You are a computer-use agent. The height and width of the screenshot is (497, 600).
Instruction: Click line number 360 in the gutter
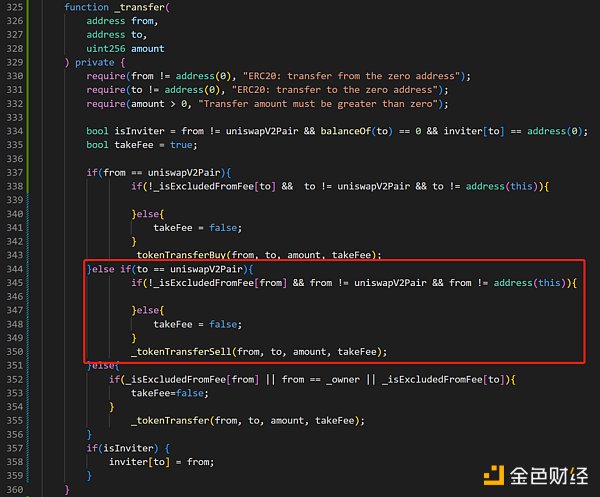click(x=15, y=489)
